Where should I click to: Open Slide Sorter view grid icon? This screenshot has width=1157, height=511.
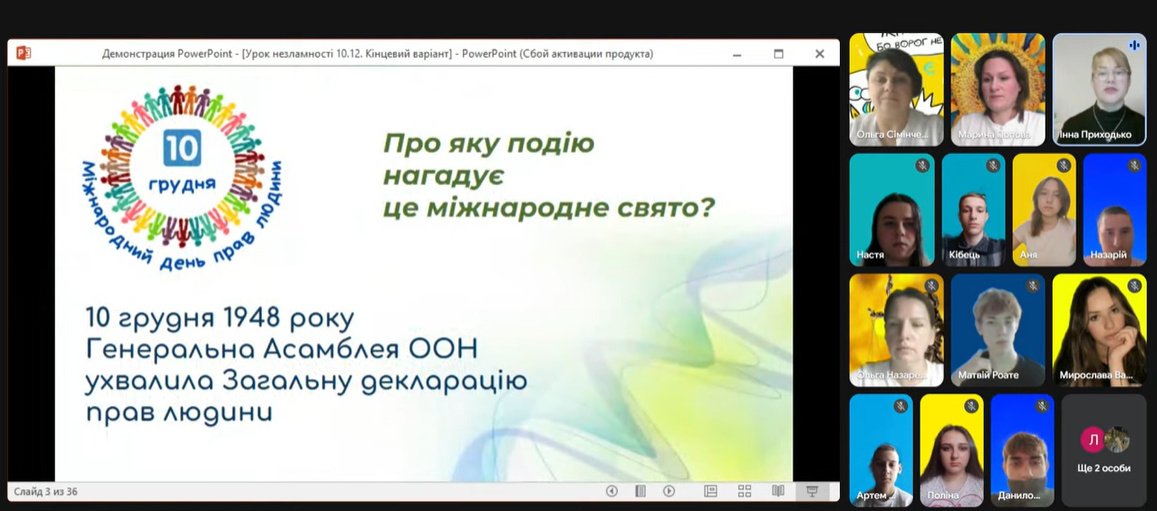[744, 491]
